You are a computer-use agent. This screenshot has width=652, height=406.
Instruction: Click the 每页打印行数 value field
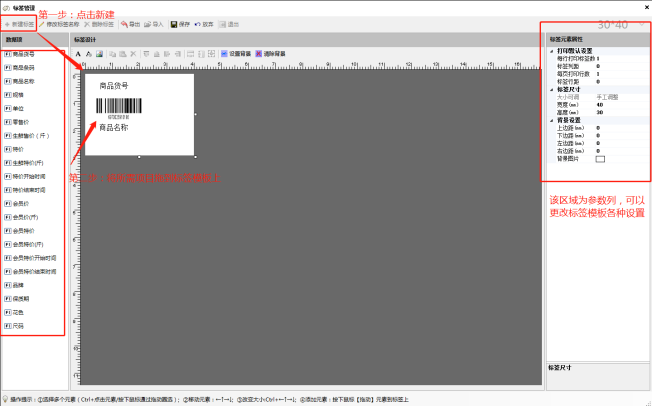tap(622, 74)
